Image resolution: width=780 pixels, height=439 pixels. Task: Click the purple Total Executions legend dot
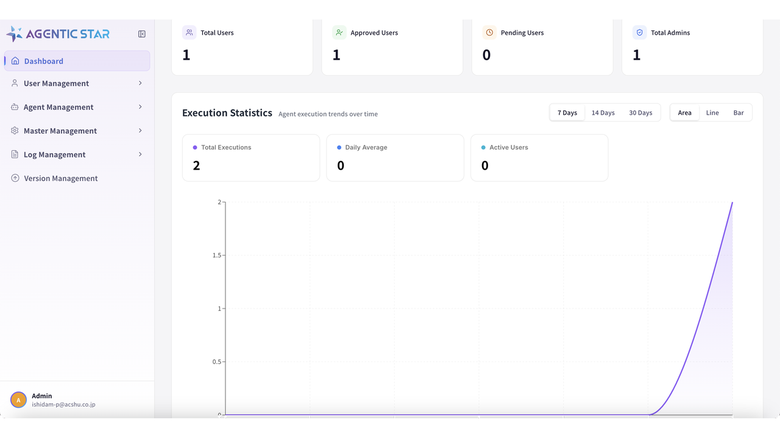(195, 148)
